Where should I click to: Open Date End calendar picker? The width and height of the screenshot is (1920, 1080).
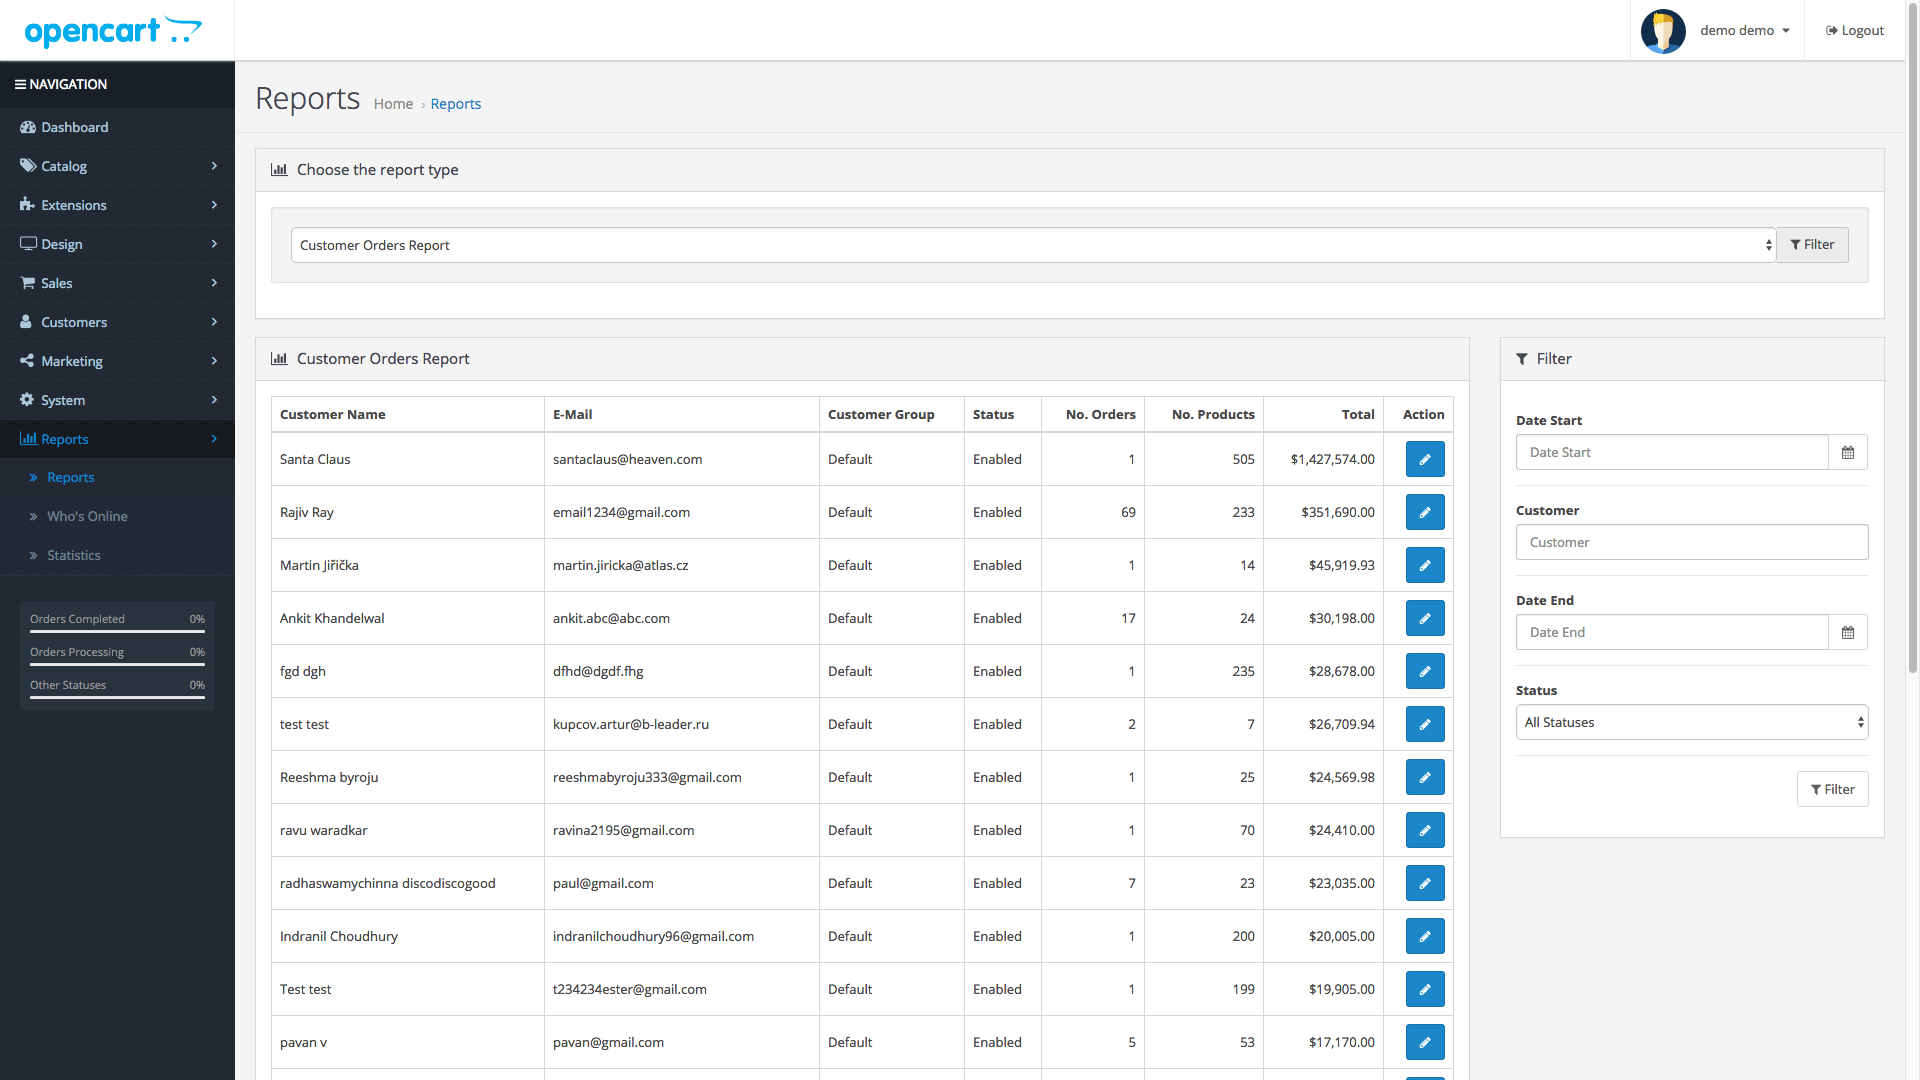tap(1848, 632)
